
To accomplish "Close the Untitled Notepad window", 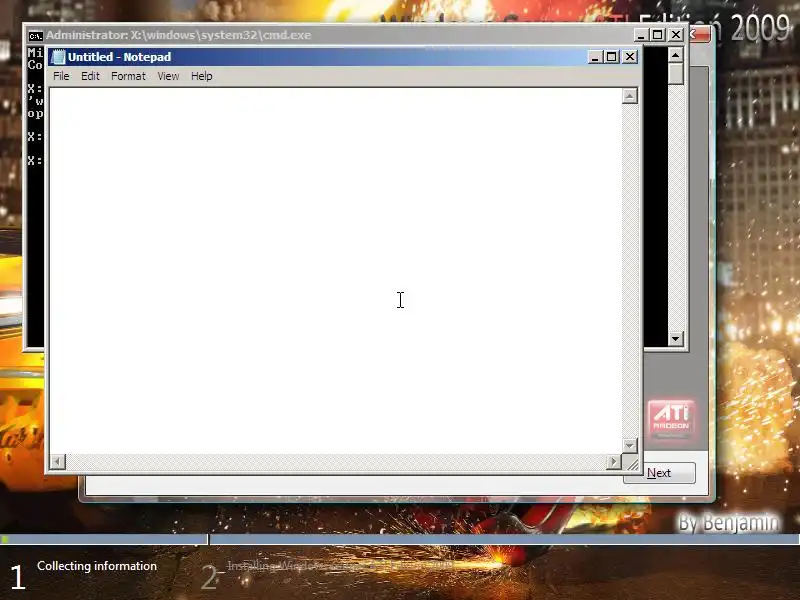I will (x=630, y=57).
